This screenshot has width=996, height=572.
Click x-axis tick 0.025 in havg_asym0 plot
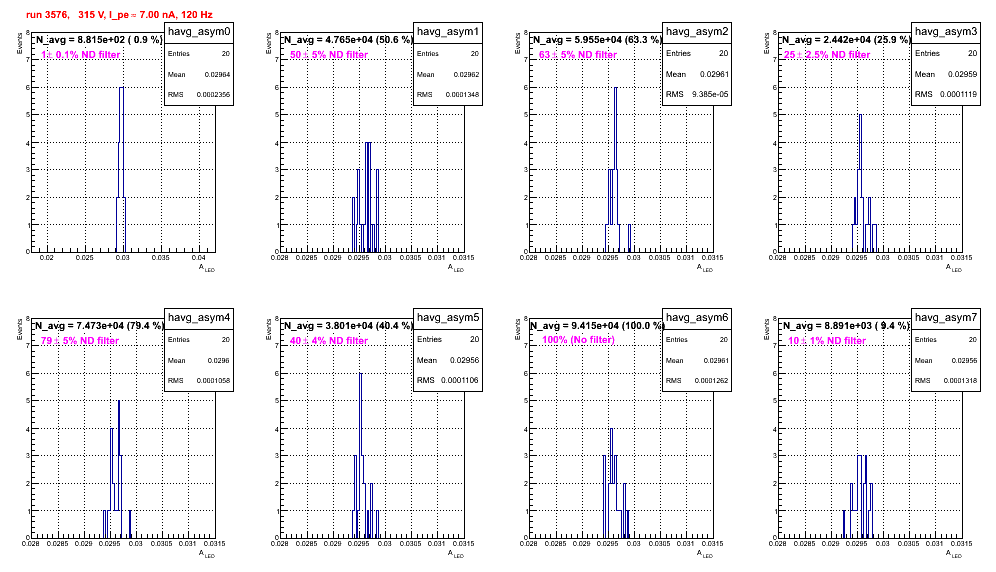point(84,258)
